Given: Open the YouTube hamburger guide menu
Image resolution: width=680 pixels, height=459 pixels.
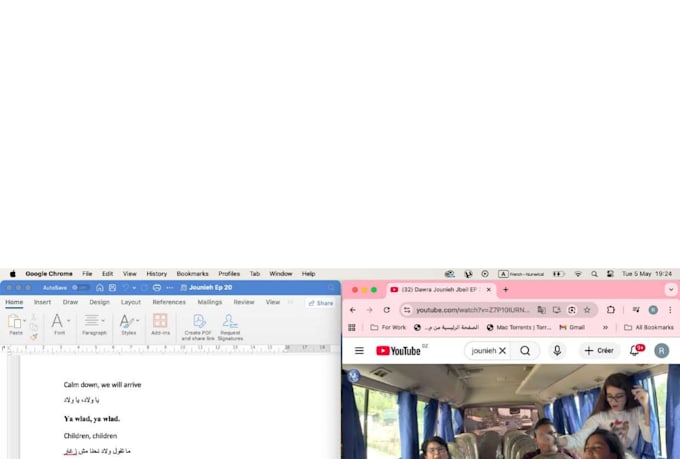Looking at the screenshot, I should pos(359,351).
